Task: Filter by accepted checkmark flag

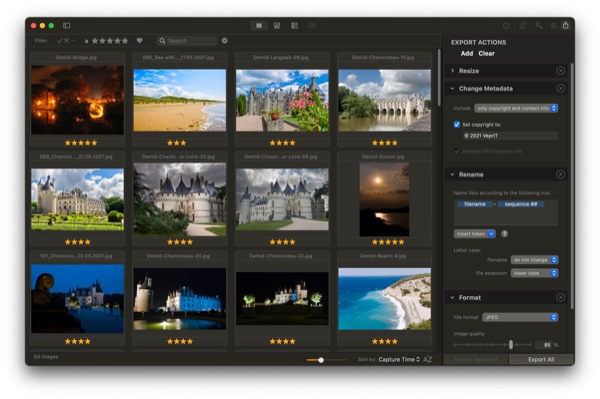Action: click(60, 41)
